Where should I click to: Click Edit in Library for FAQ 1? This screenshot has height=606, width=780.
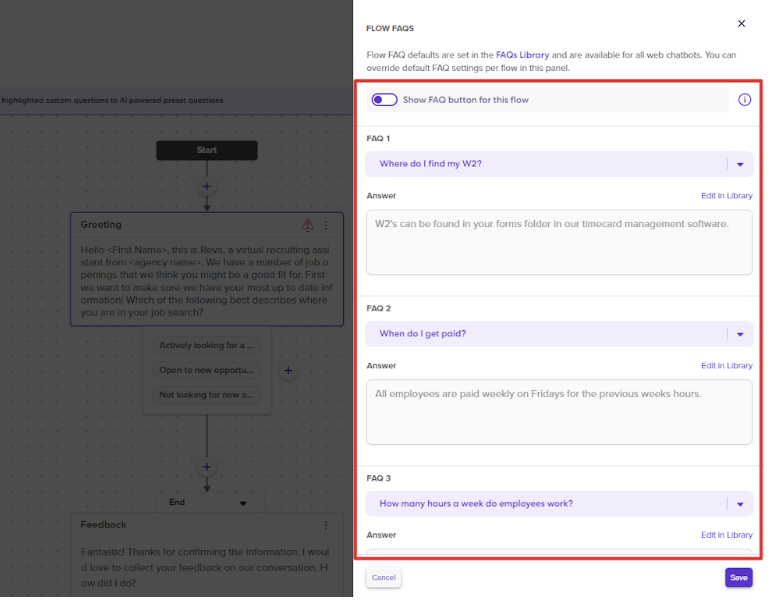(727, 196)
